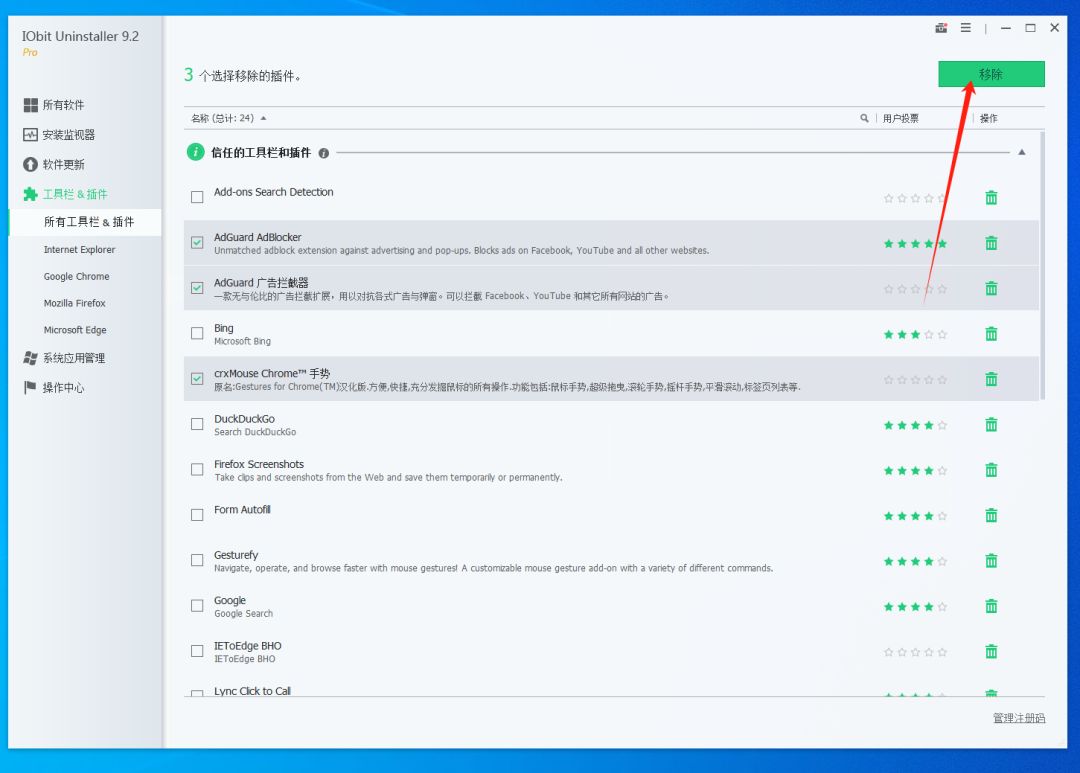Remove IEToEdge BHO via trash icon
This screenshot has height=773, width=1080.
991,652
